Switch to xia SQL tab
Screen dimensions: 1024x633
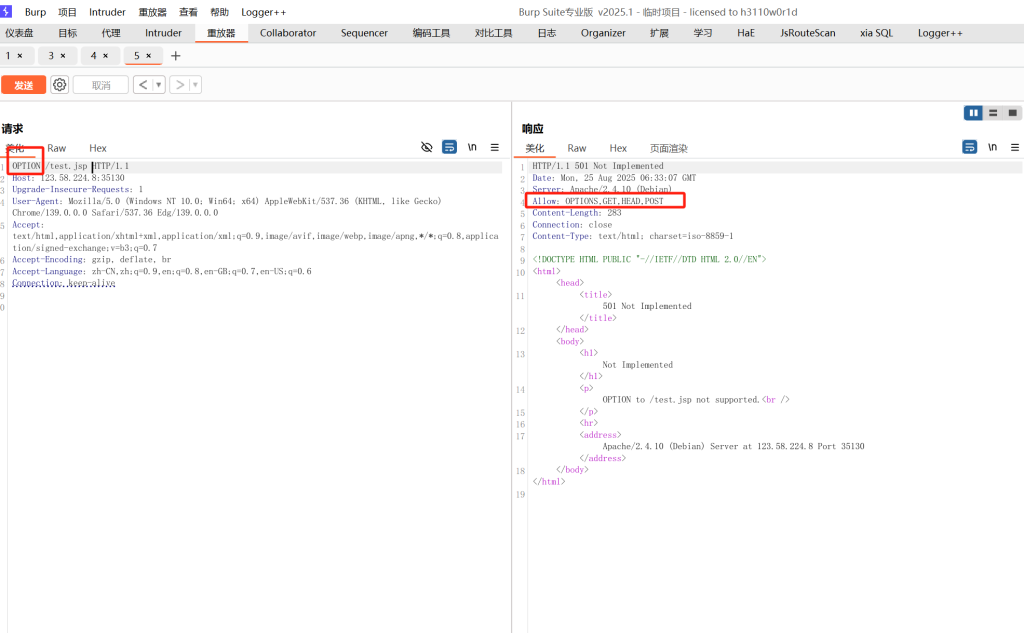point(876,33)
